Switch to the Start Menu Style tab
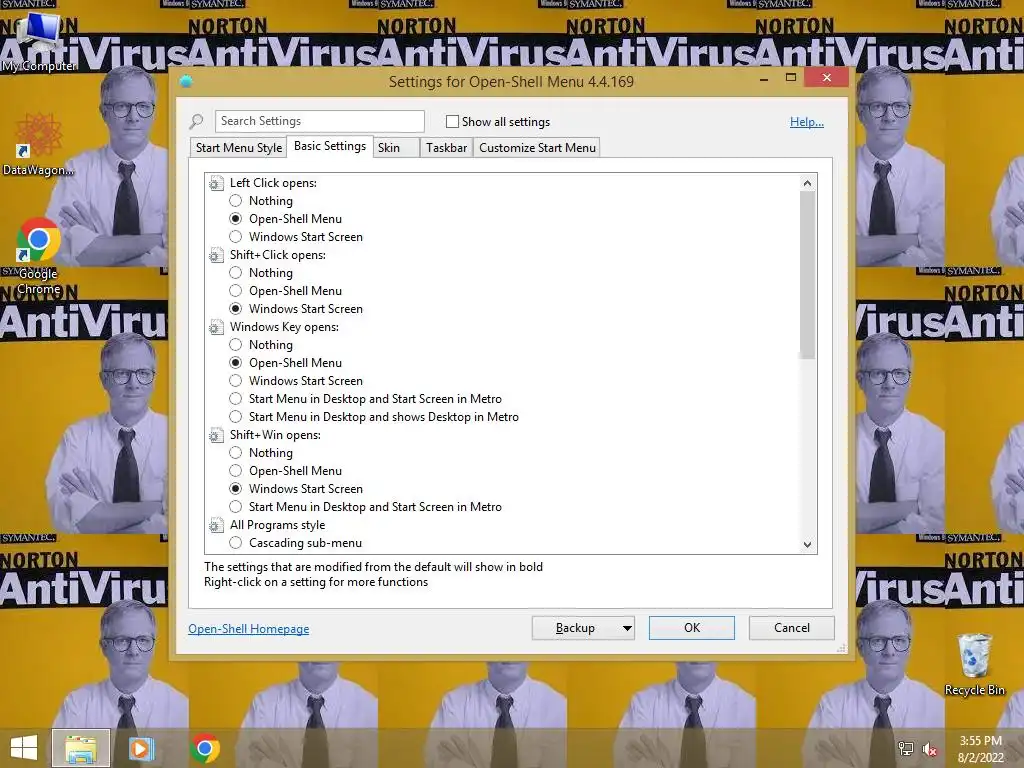1024x768 pixels. (x=239, y=148)
